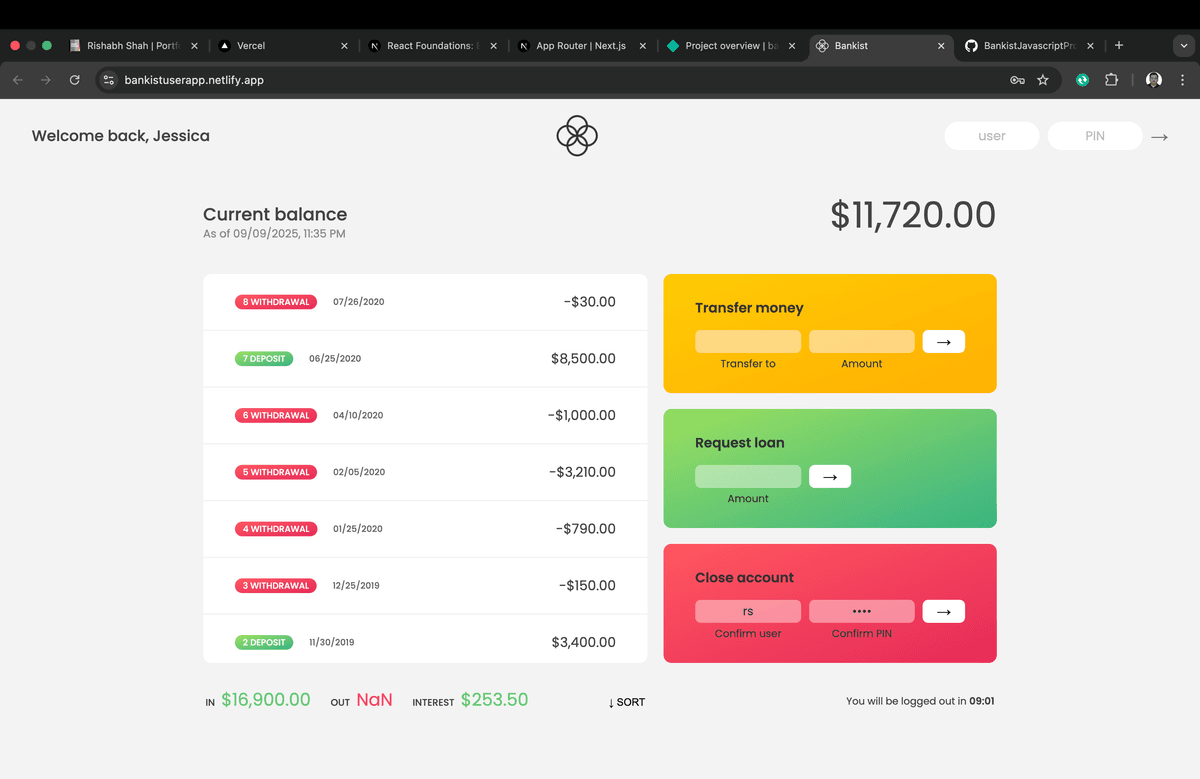Switch to App Router Next.js tab
This screenshot has width=1200, height=779.
(x=580, y=46)
